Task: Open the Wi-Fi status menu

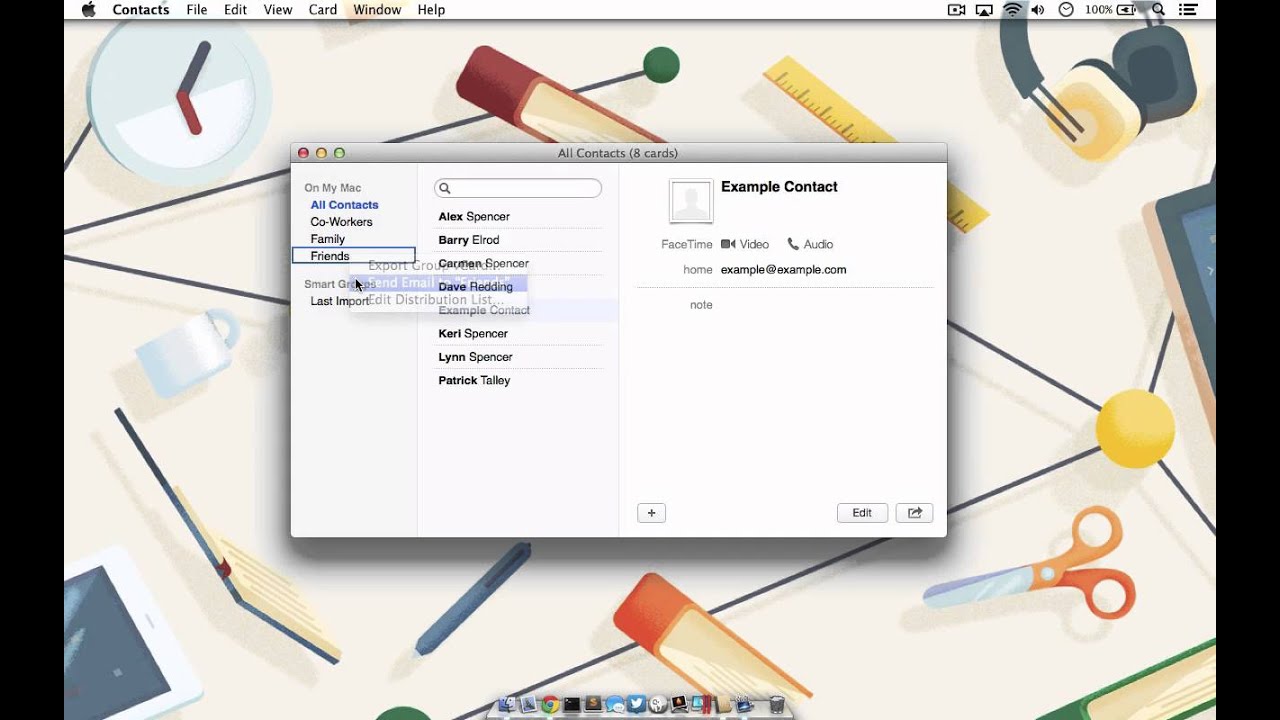Action: point(1012,9)
